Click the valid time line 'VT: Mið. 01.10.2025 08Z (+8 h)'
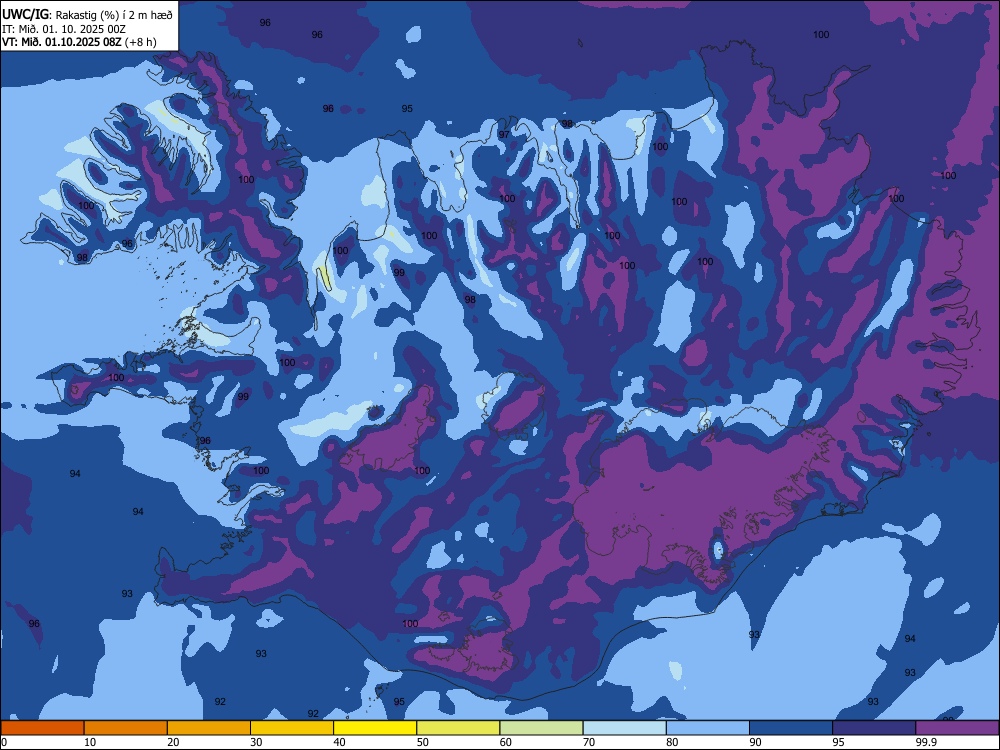 tap(79, 42)
